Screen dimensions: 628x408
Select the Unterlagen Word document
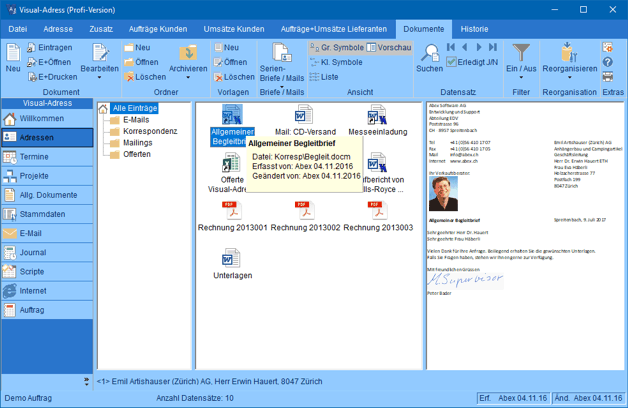tap(232, 264)
